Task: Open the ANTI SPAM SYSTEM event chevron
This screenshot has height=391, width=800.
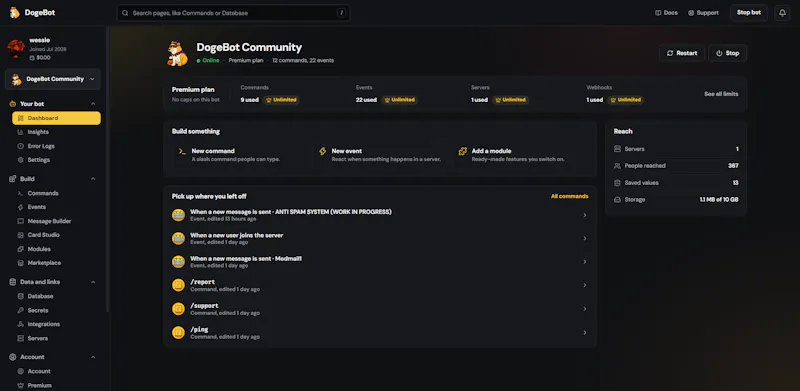Action: [x=585, y=215]
